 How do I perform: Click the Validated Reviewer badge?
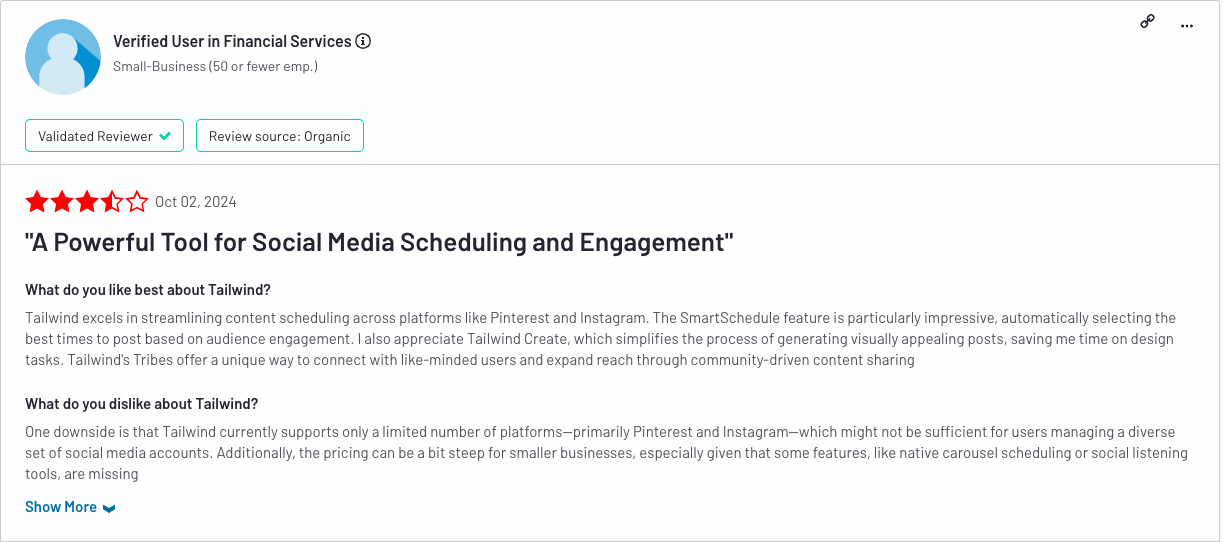tap(104, 136)
